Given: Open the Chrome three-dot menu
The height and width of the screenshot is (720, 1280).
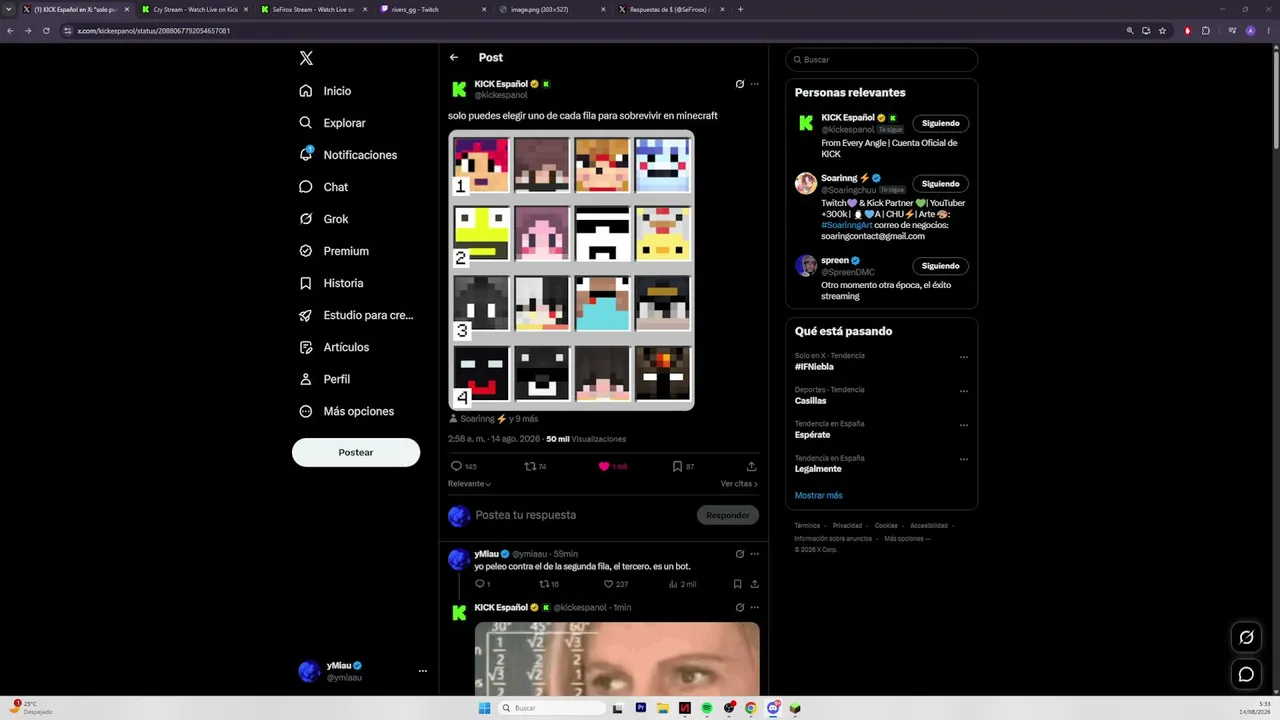Looking at the screenshot, I should 1269,31.
